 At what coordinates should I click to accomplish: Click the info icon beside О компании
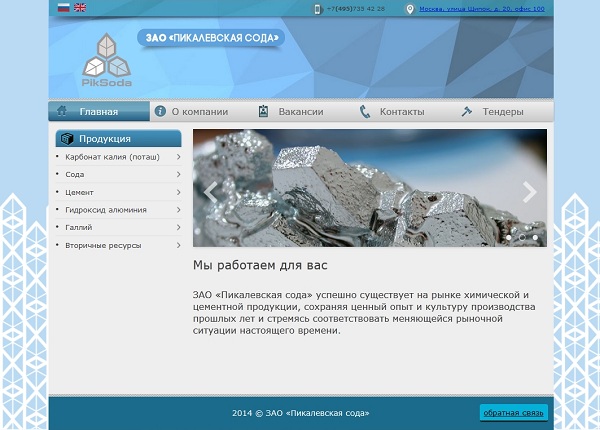tap(160, 111)
